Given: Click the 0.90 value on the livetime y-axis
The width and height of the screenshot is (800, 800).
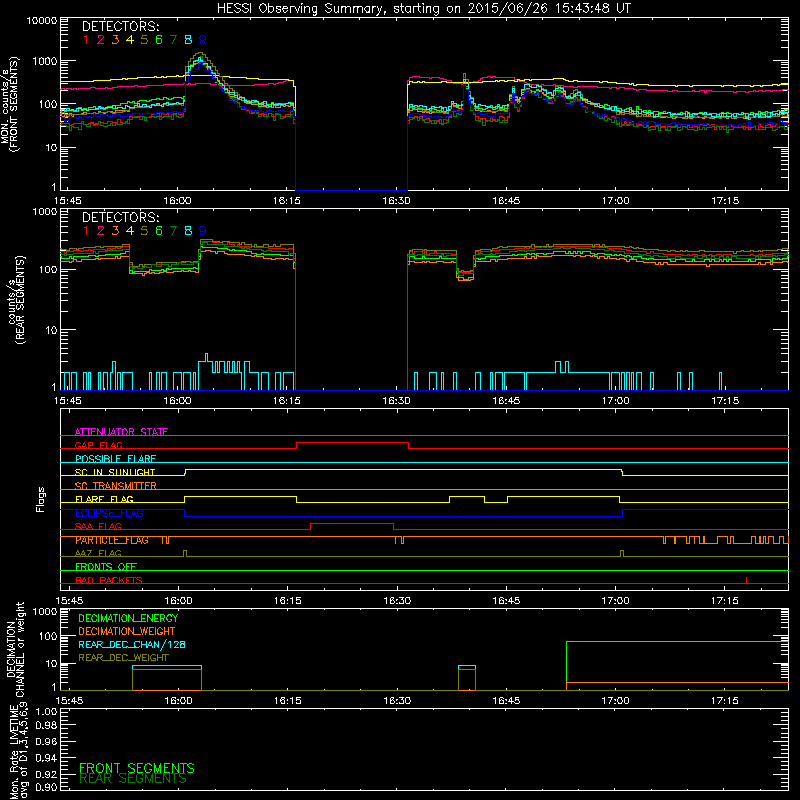Looking at the screenshot, I should (x=46, y=787).
